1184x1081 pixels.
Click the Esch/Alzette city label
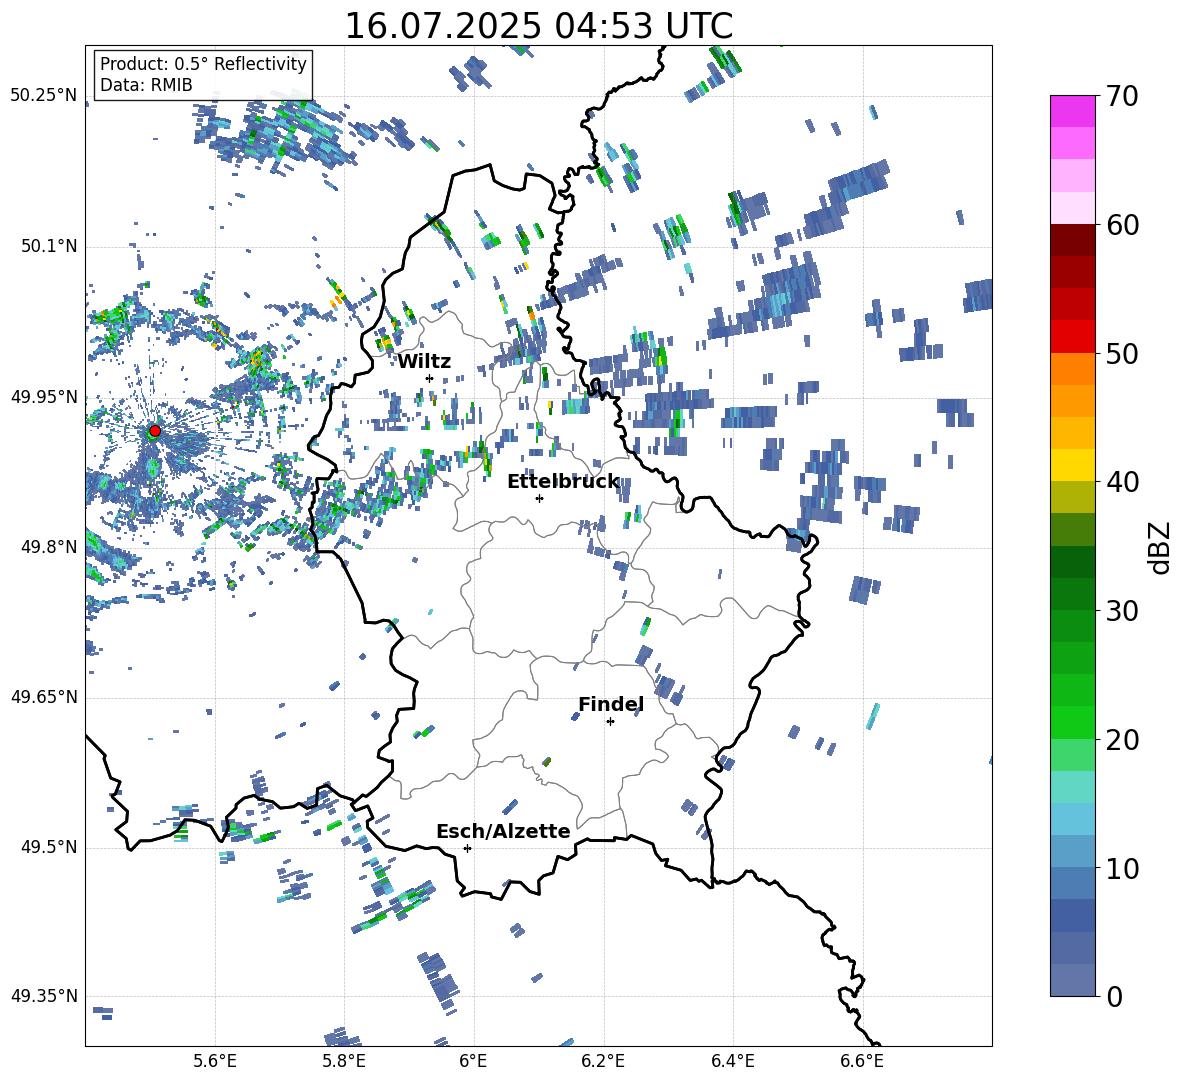(x=503, y=831)
